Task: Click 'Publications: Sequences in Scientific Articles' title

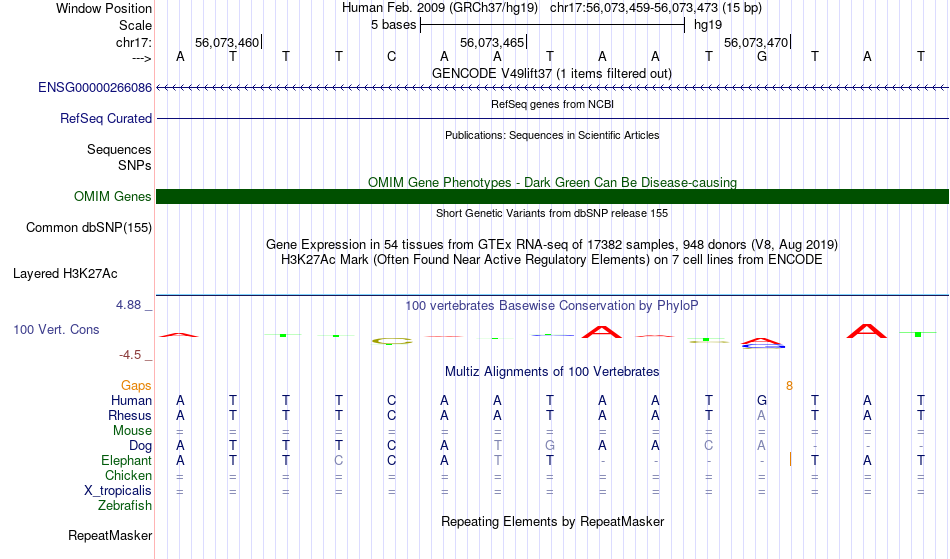Action: (x=552, y=135)
